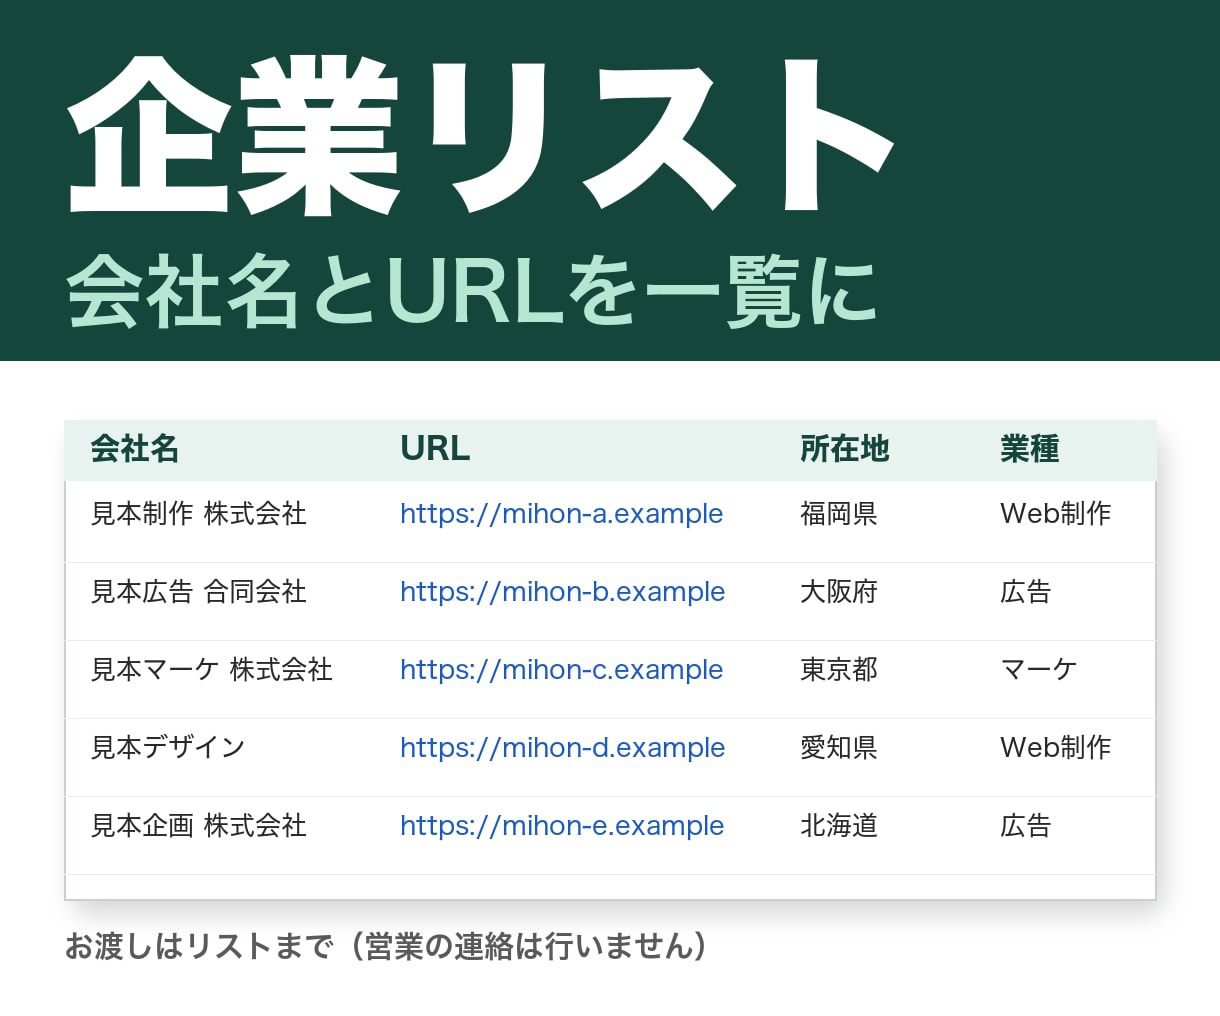The height and width of the screenshot is (1016, 1220).
Task: Open the https://mihon-a.example link
Action: [561, 514]
